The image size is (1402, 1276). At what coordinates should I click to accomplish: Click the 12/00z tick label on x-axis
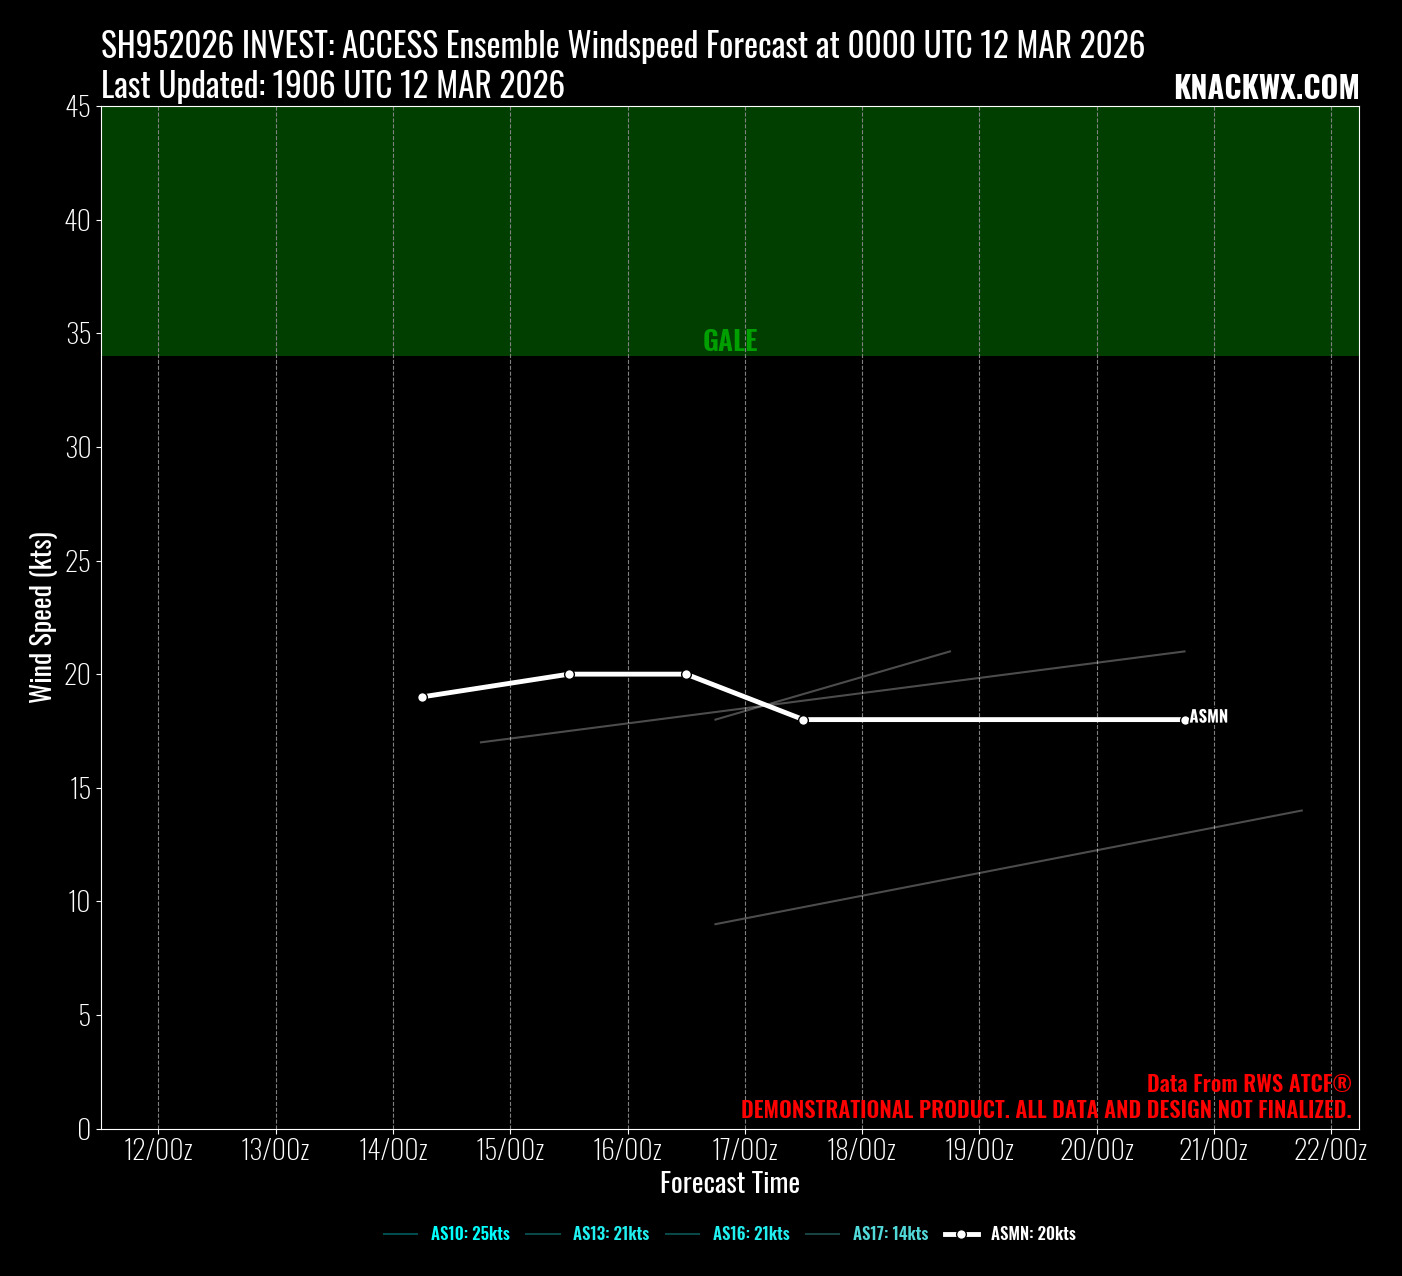[158, 1150]
